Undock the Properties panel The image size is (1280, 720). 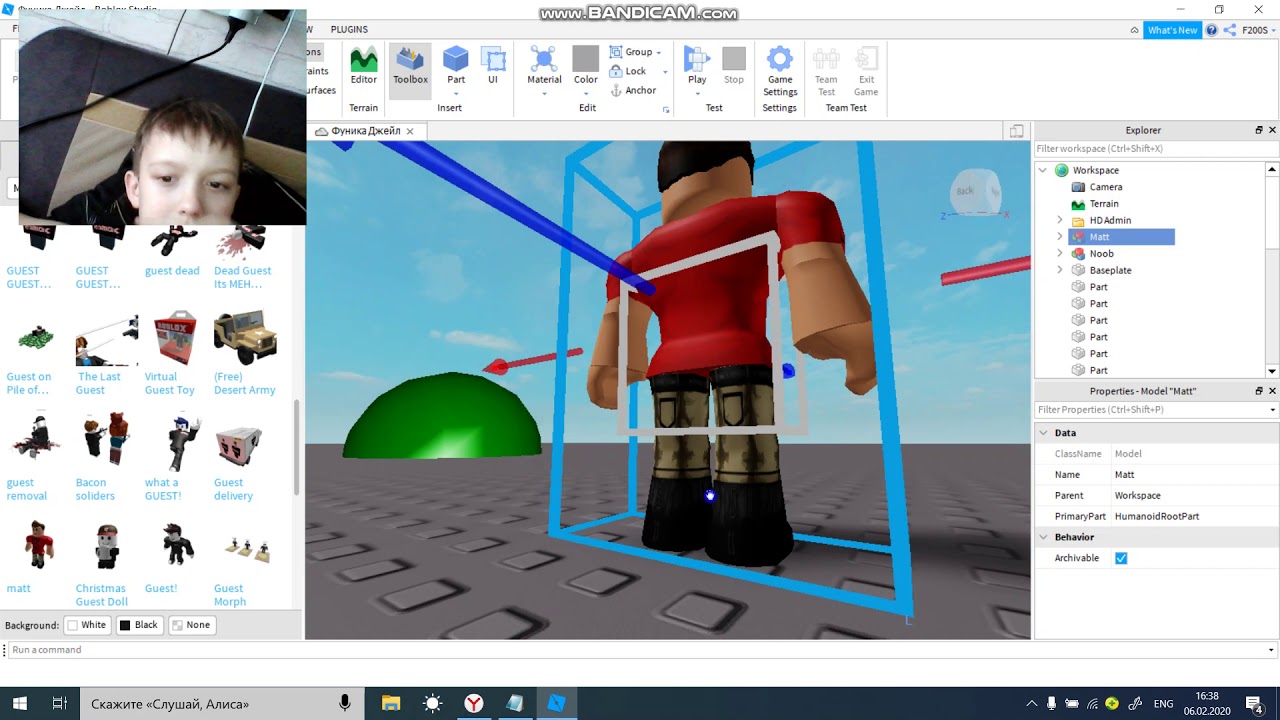1259,391
